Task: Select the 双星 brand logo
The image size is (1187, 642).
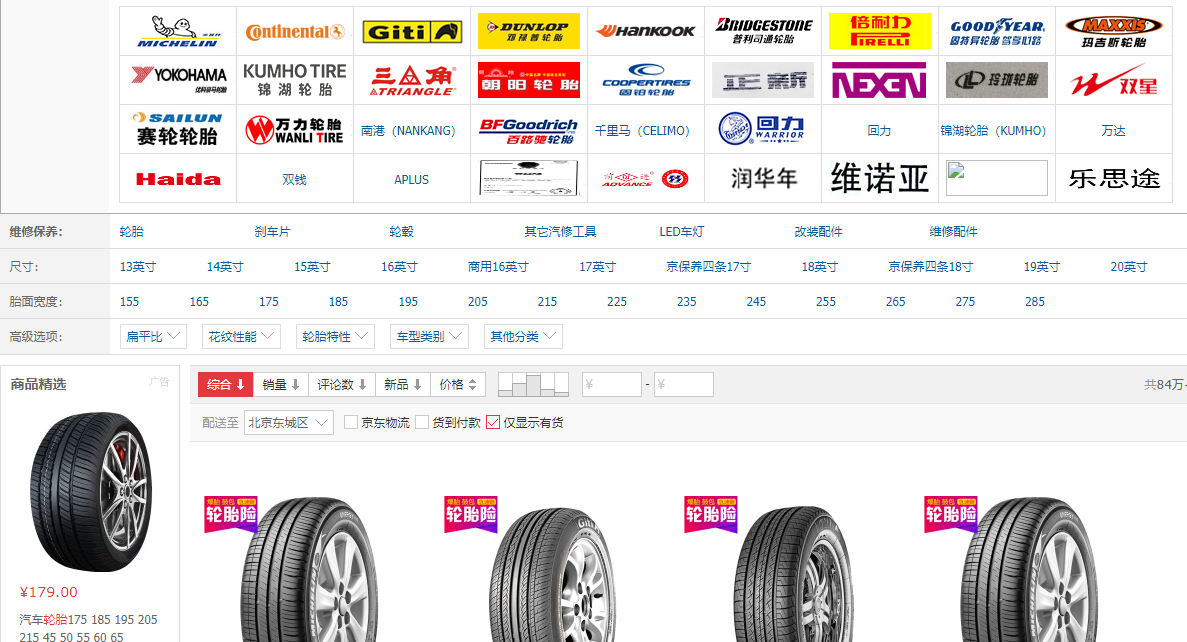Action: [x=1114, y=79]
